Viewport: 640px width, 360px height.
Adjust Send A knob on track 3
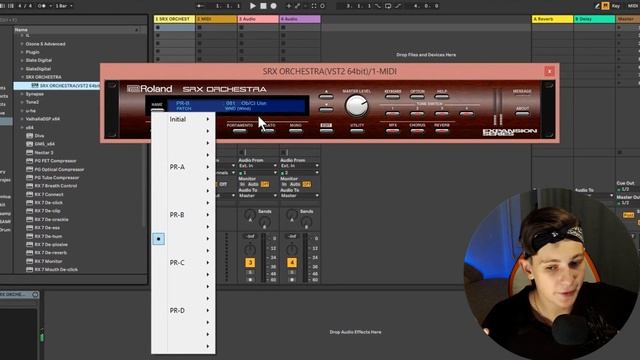click(x=250, y=215)
